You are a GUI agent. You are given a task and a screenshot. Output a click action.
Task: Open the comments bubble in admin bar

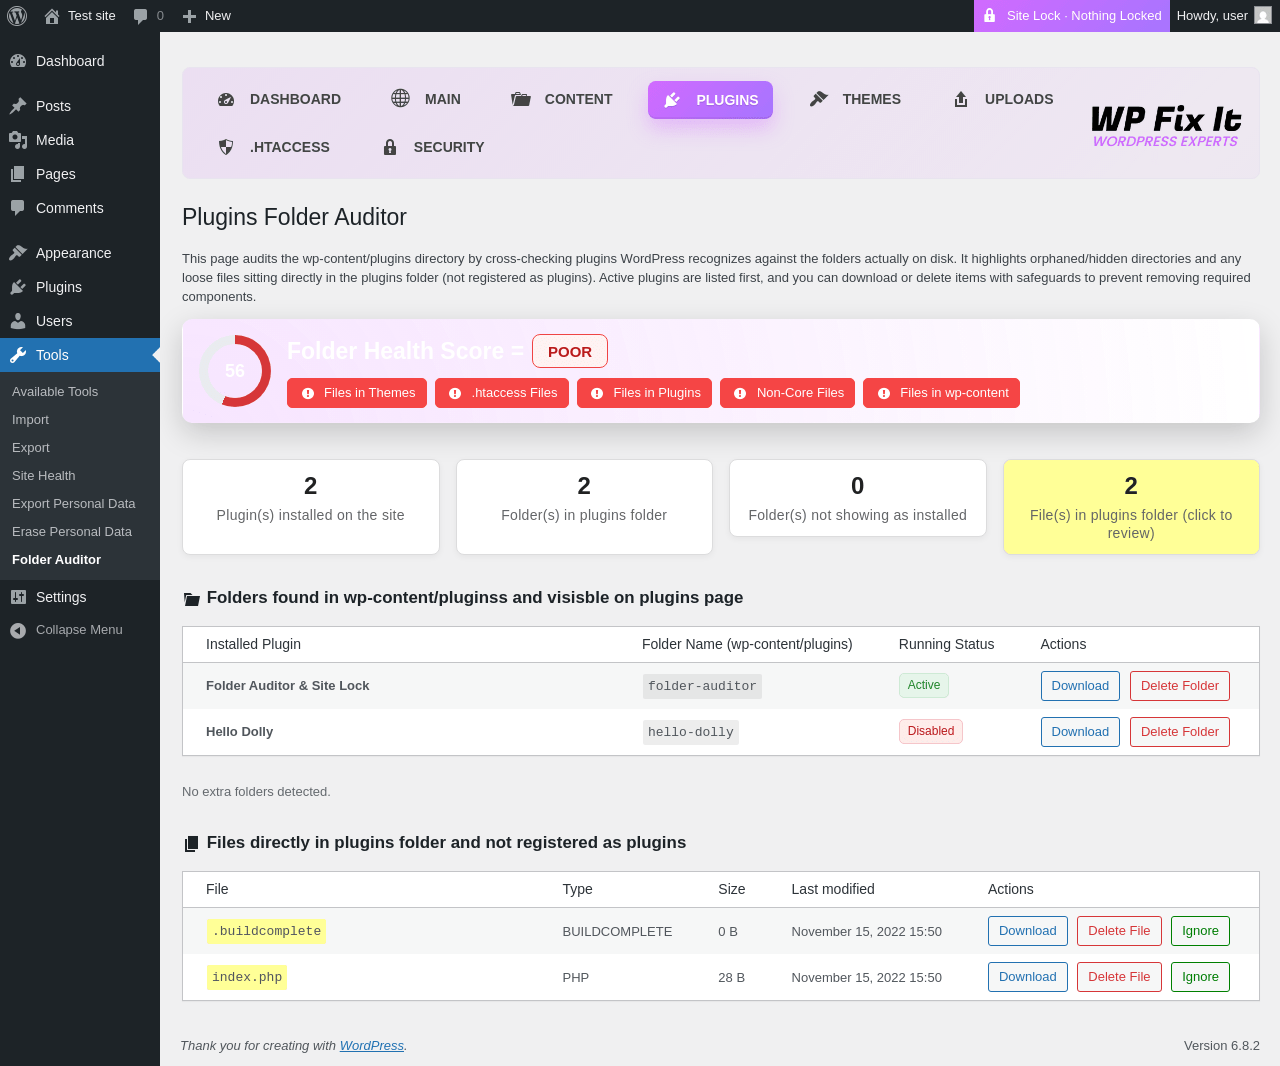pos(141,16)
